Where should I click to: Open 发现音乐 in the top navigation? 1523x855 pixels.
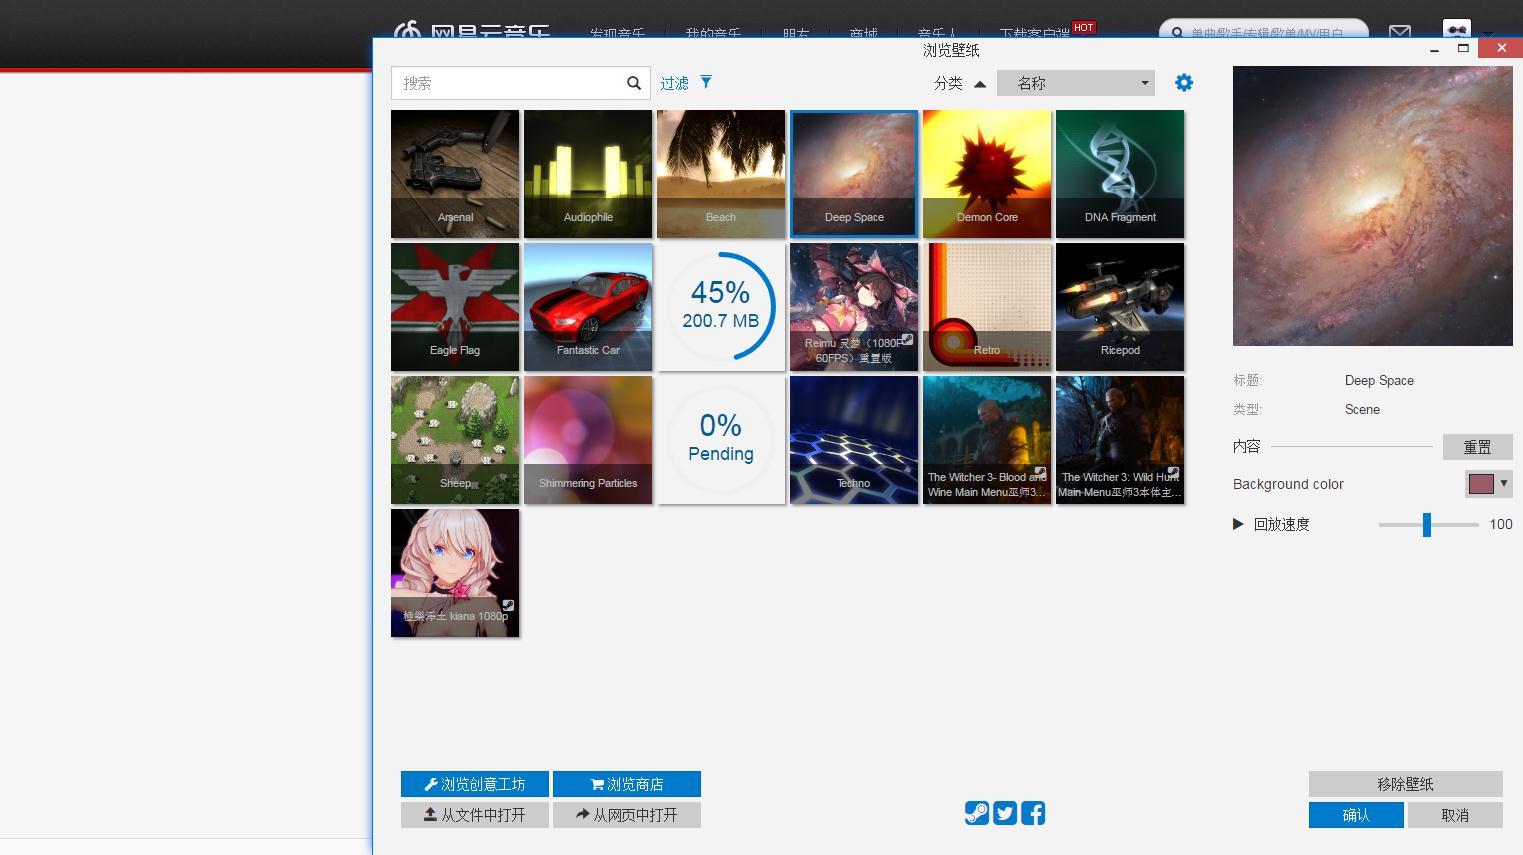coord(618,31)
